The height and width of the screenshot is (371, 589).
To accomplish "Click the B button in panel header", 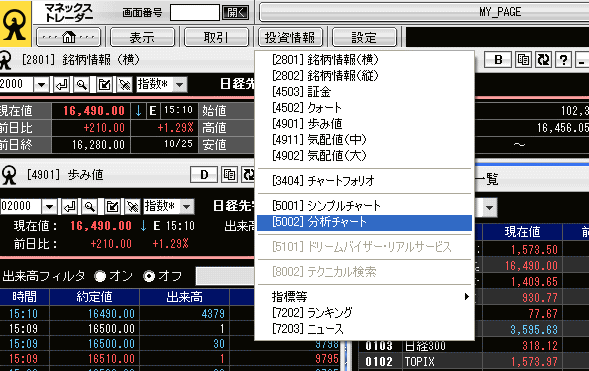I will [x=498, y=60].
